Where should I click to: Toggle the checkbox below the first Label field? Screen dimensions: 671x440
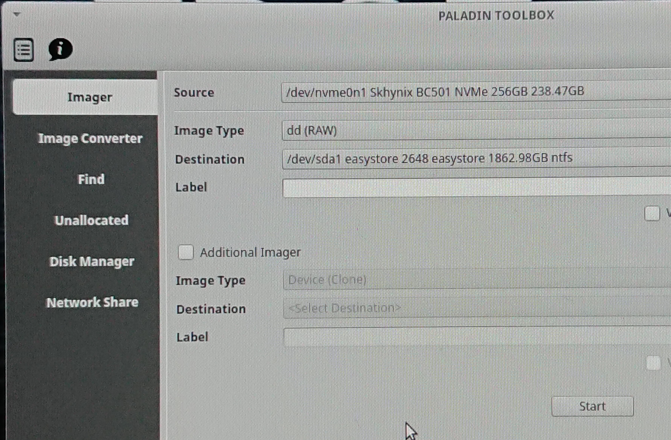652,213
